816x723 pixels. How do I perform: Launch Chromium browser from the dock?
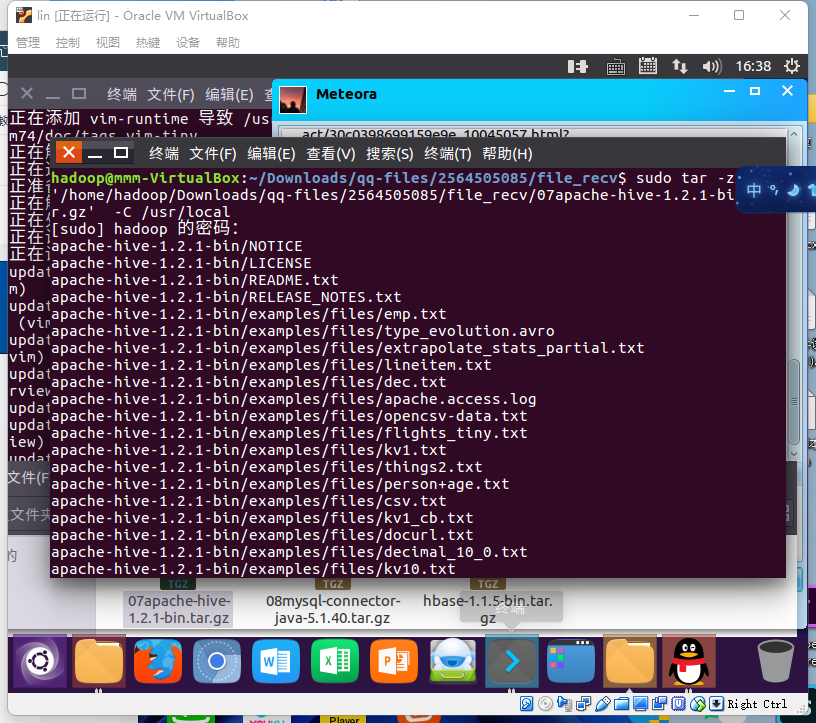point(216,662)
